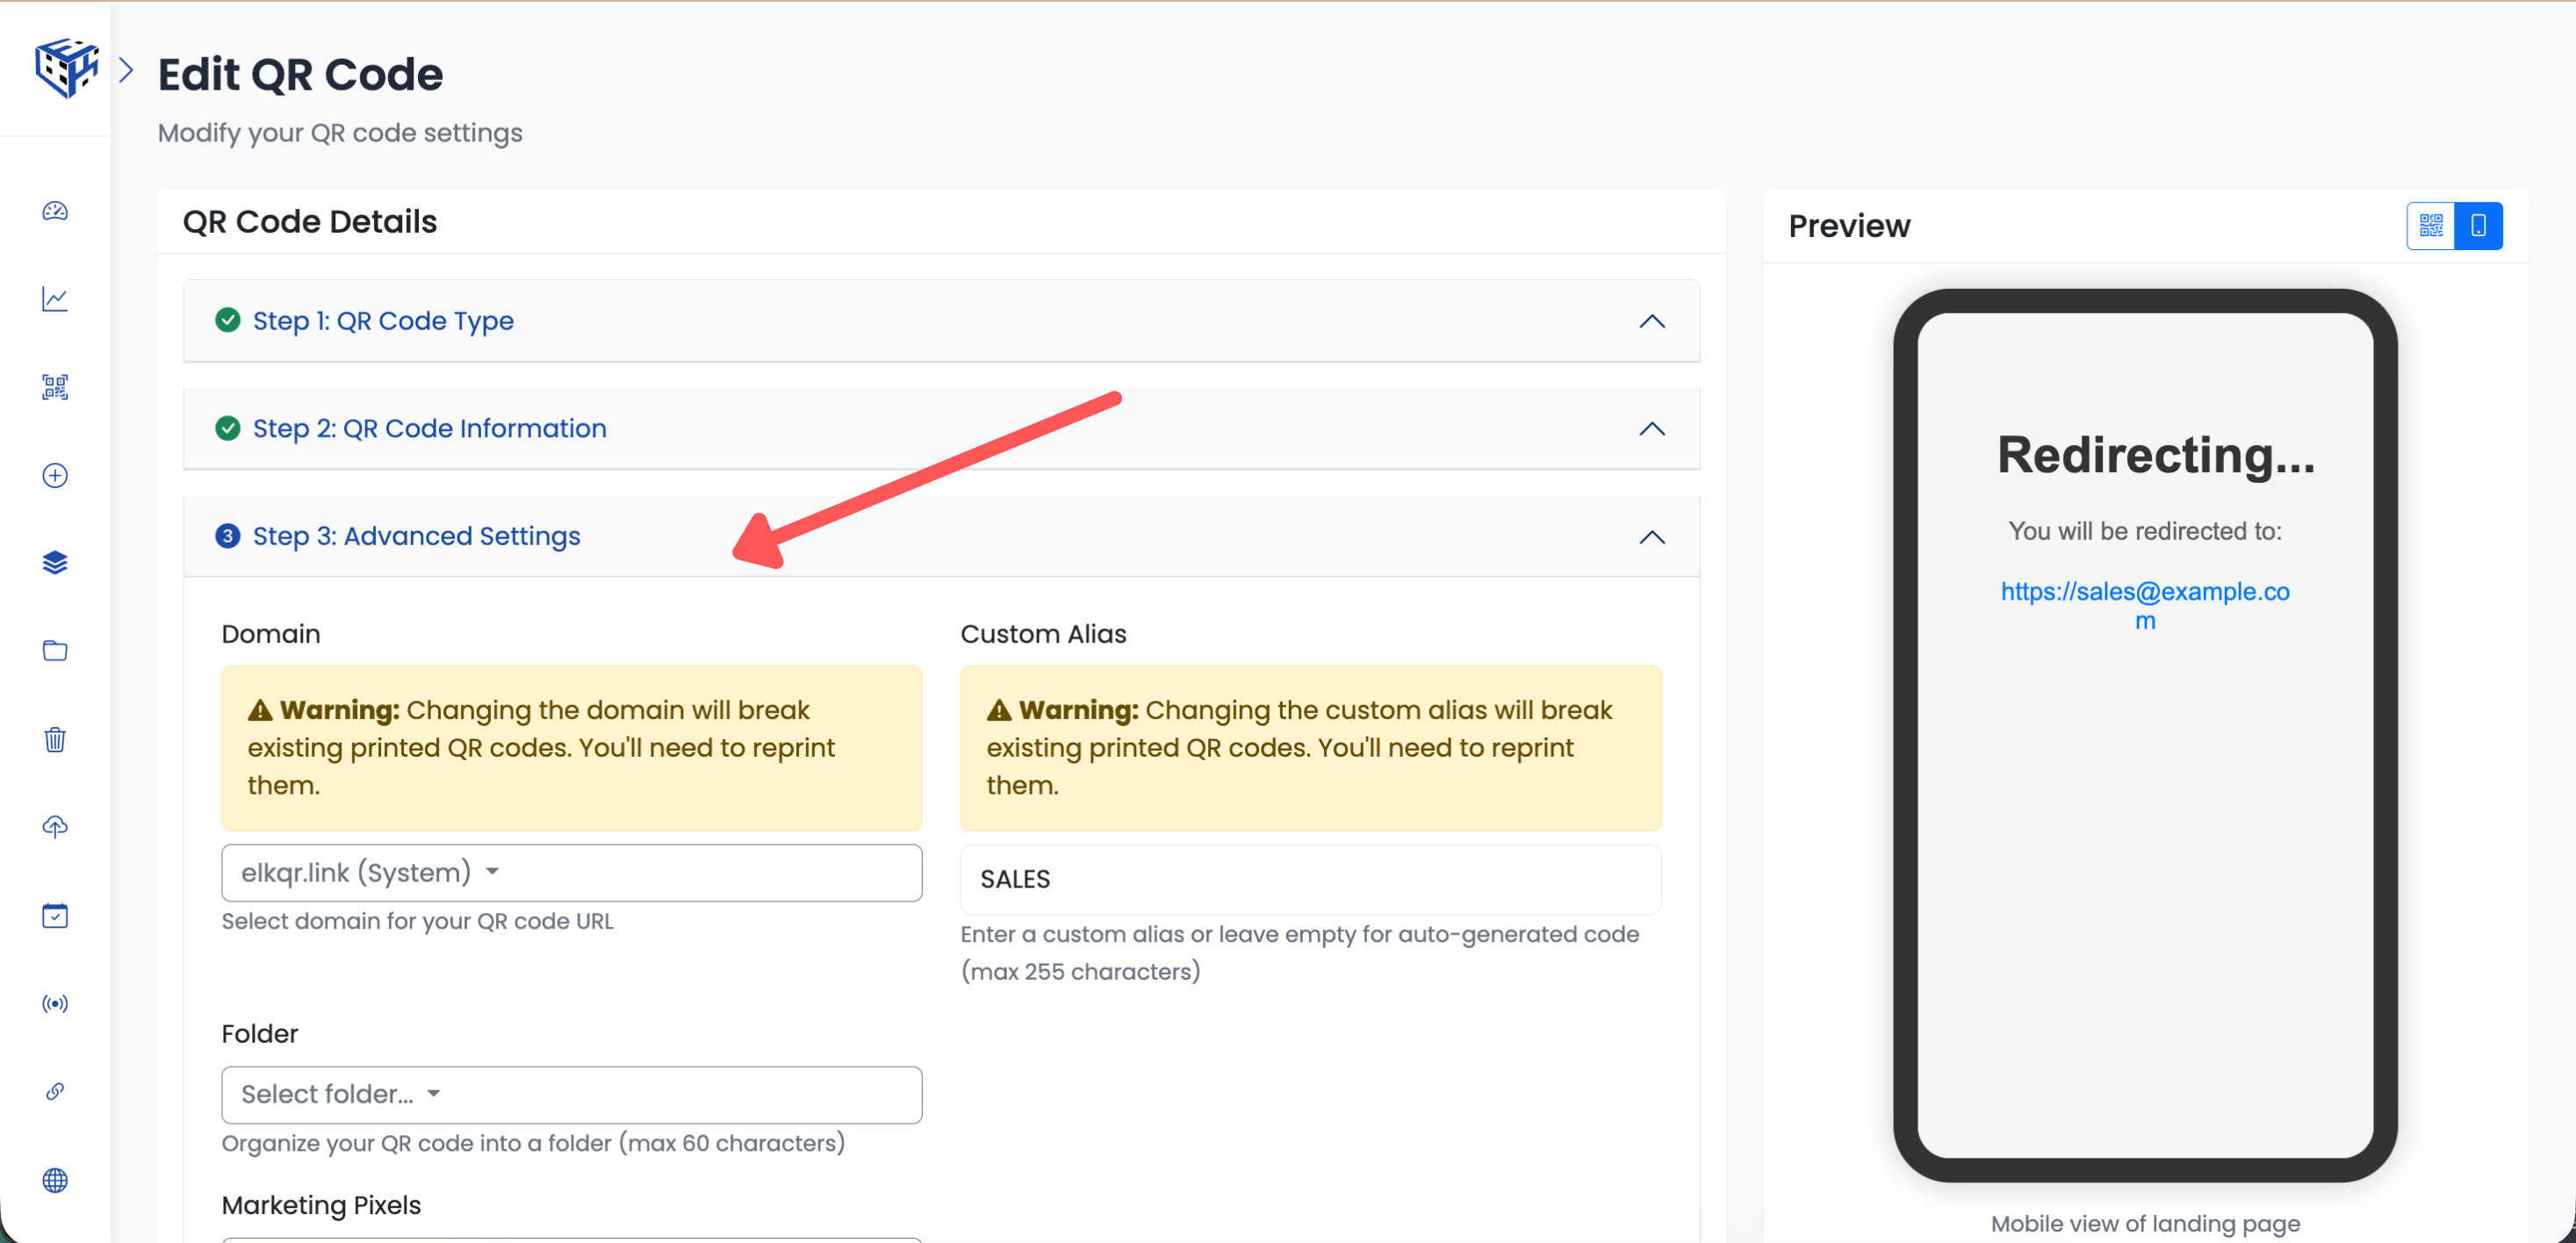This screenshot has height=1243, width=2576.
Task: Open the trash from the sidebar
Action: 55,739
